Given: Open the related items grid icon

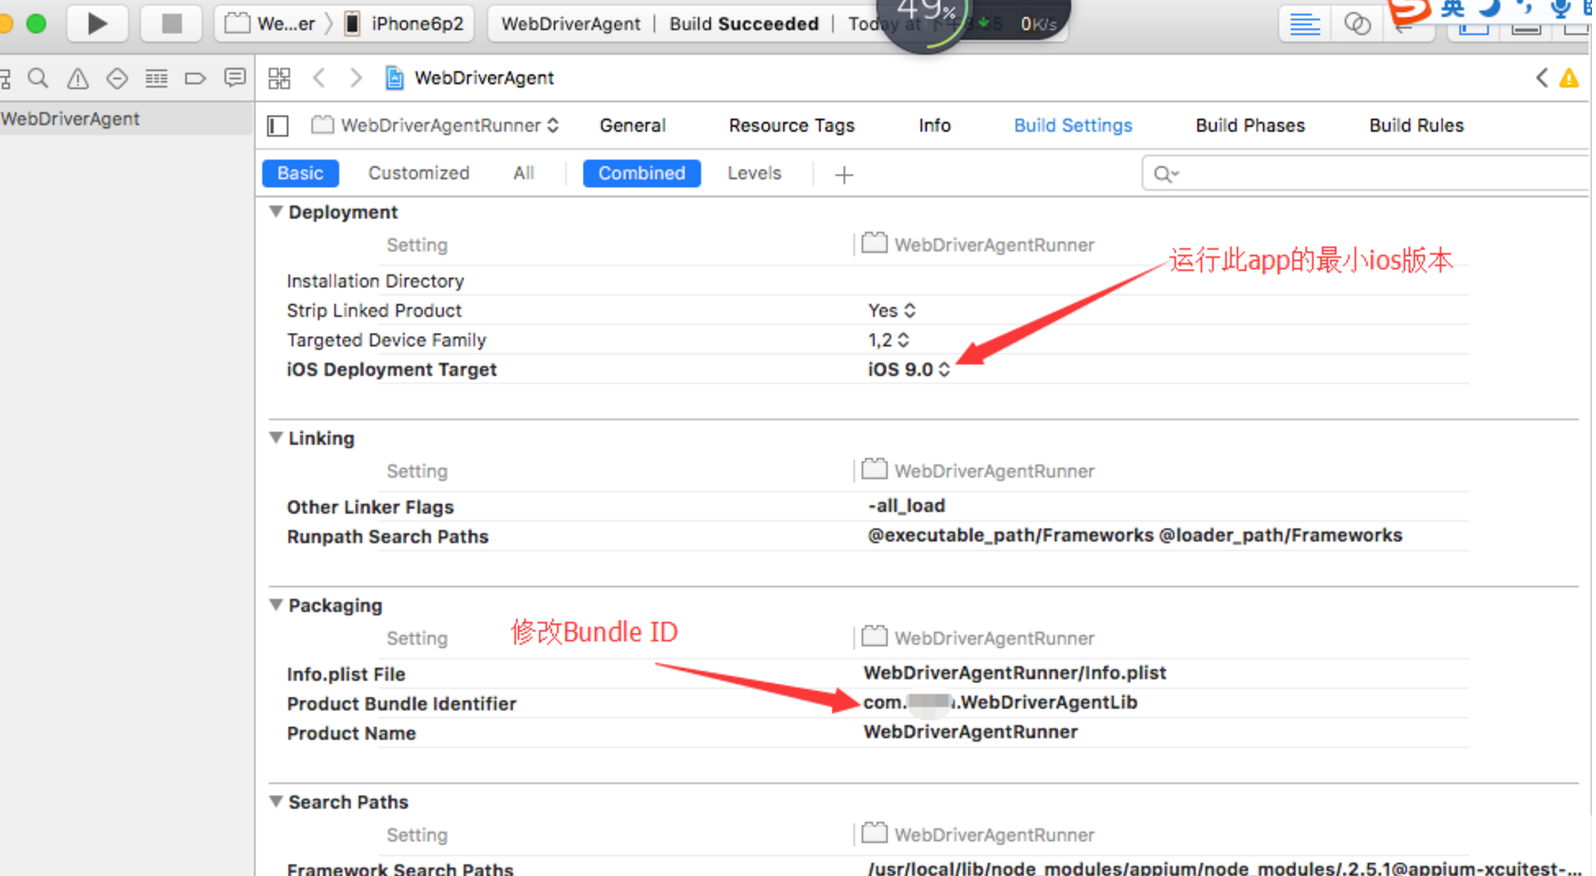Looking at the screenshot, I should (x=279, y=78).
